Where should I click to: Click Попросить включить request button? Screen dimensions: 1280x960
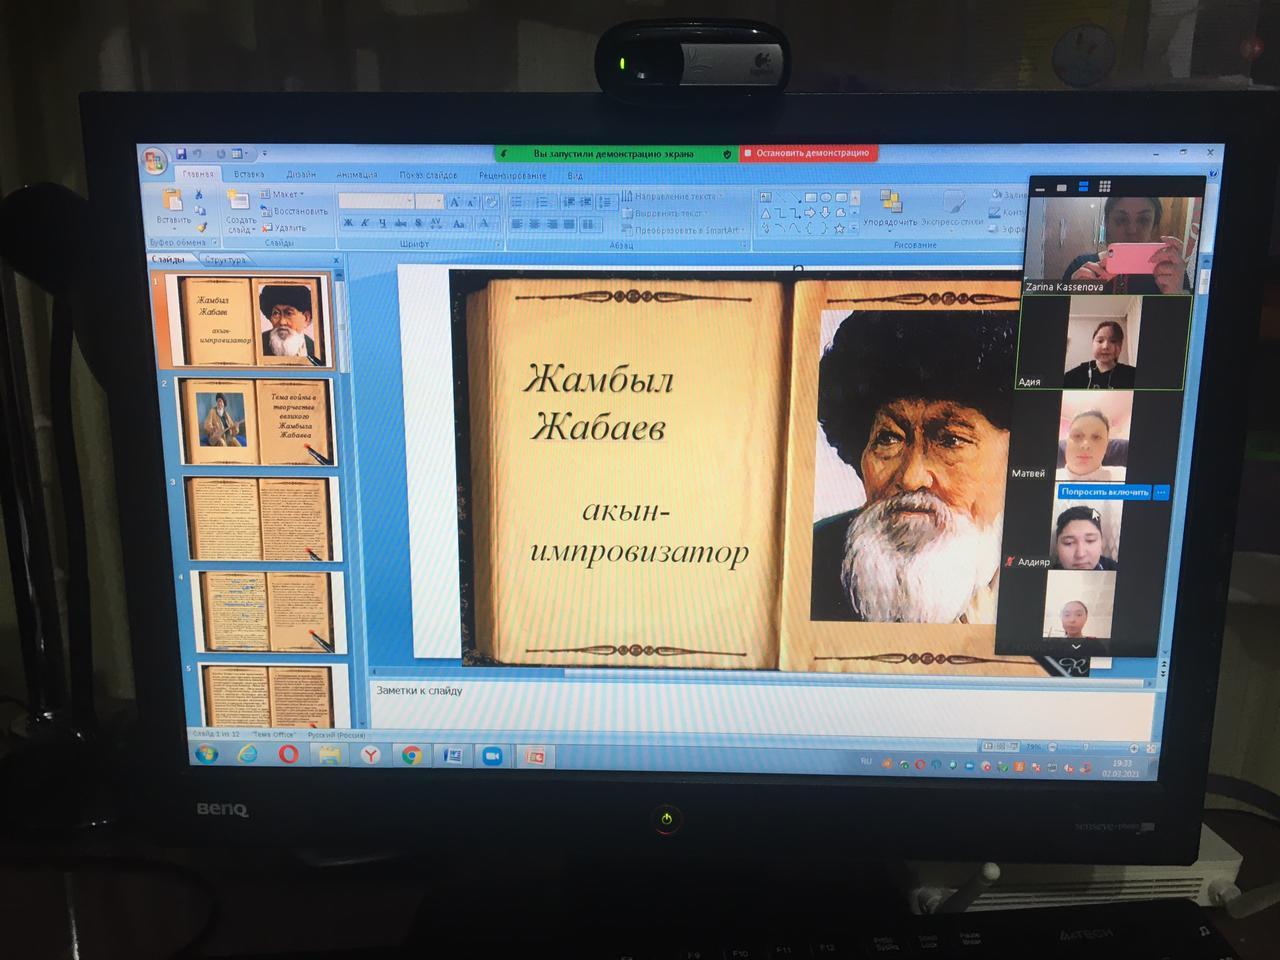click(1105, 492)
